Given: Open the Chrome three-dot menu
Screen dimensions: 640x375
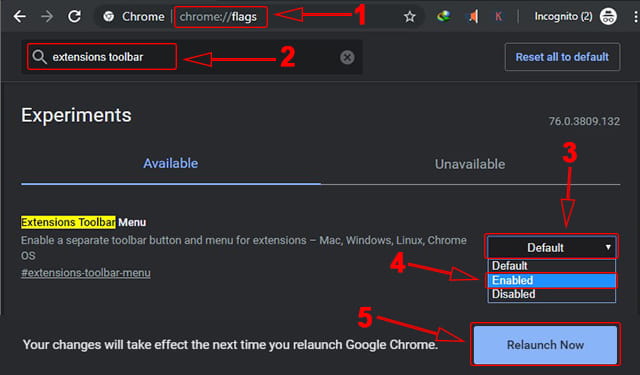Looking at the screenshot, I should coord(635,17).
